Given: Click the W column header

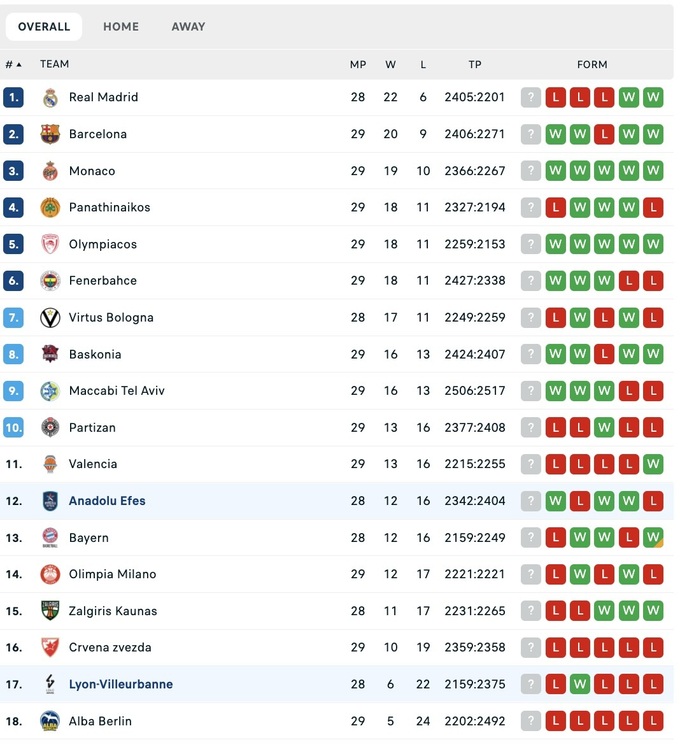Looking at the screenshot, I should pos(390,65).
